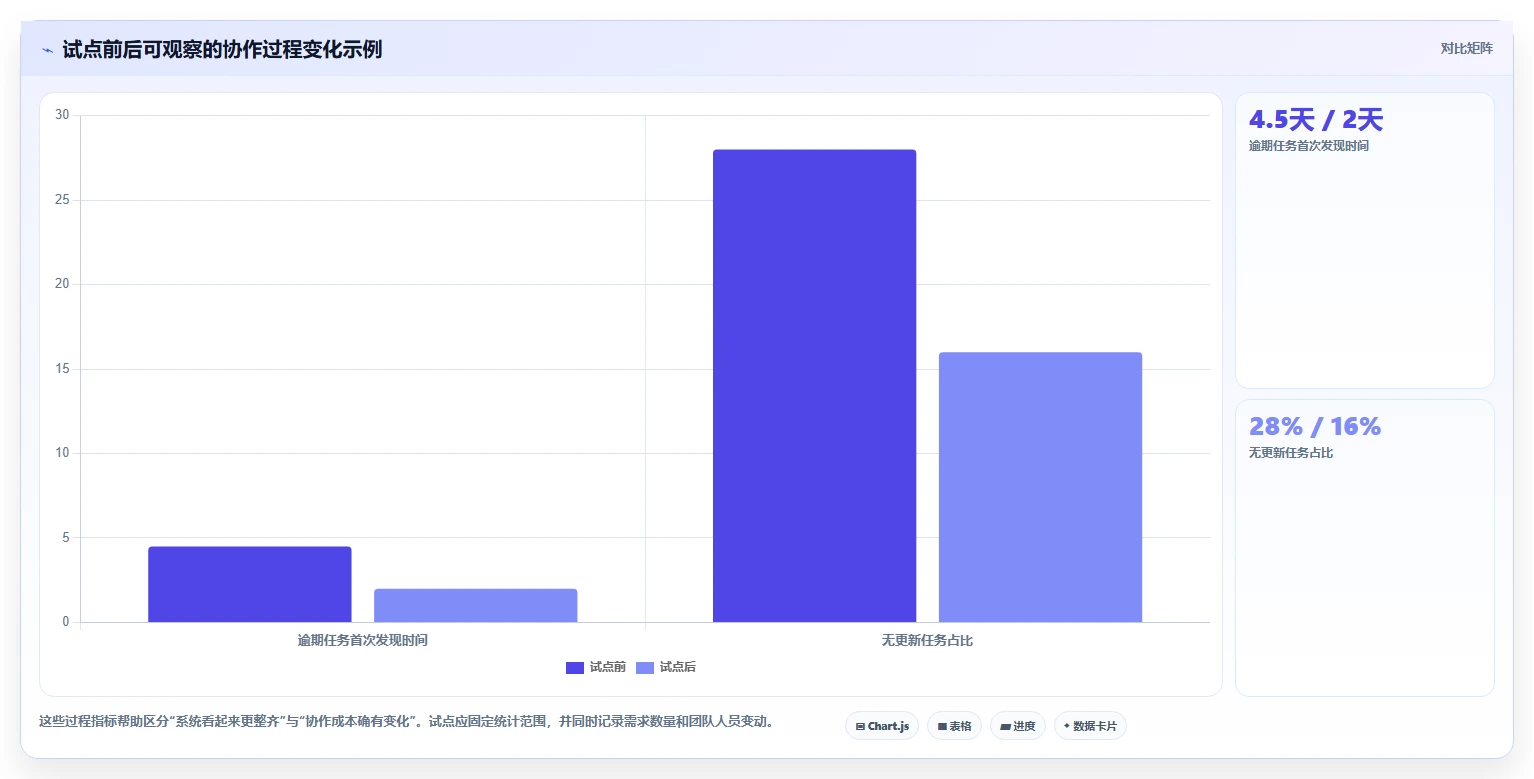Click the light blue 试点后 legend swatch
The image size is (1534, 779).
coord(645,668)
